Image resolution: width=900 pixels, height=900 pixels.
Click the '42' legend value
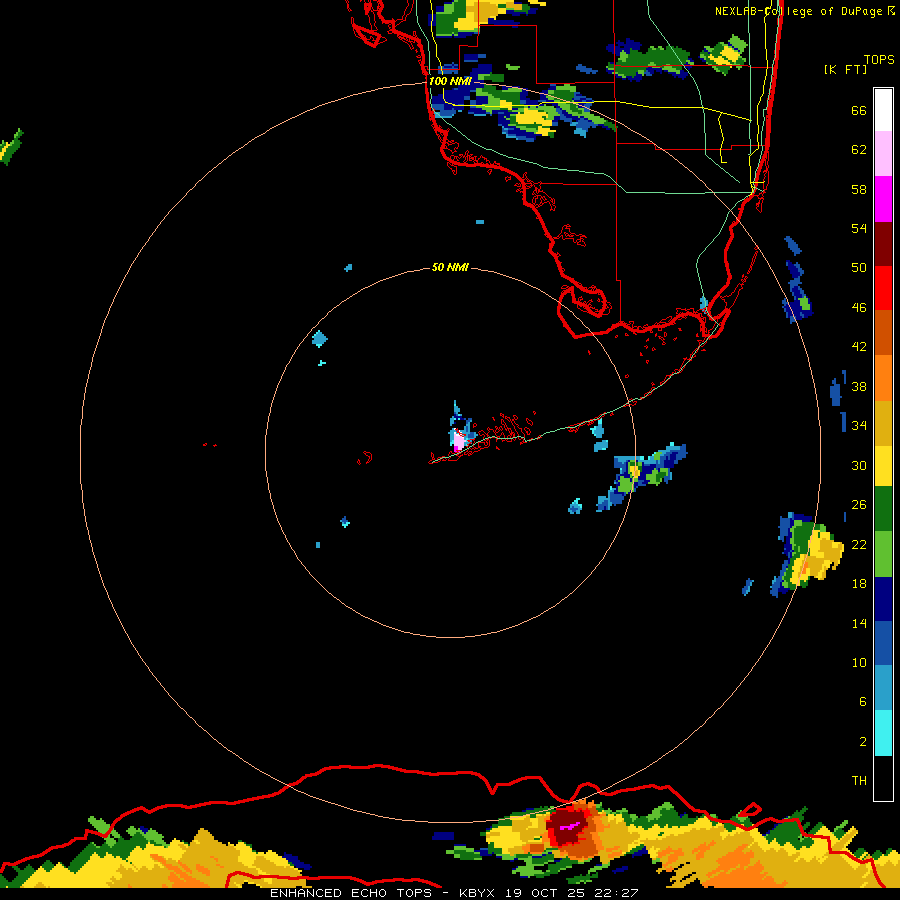click(859, 346)
